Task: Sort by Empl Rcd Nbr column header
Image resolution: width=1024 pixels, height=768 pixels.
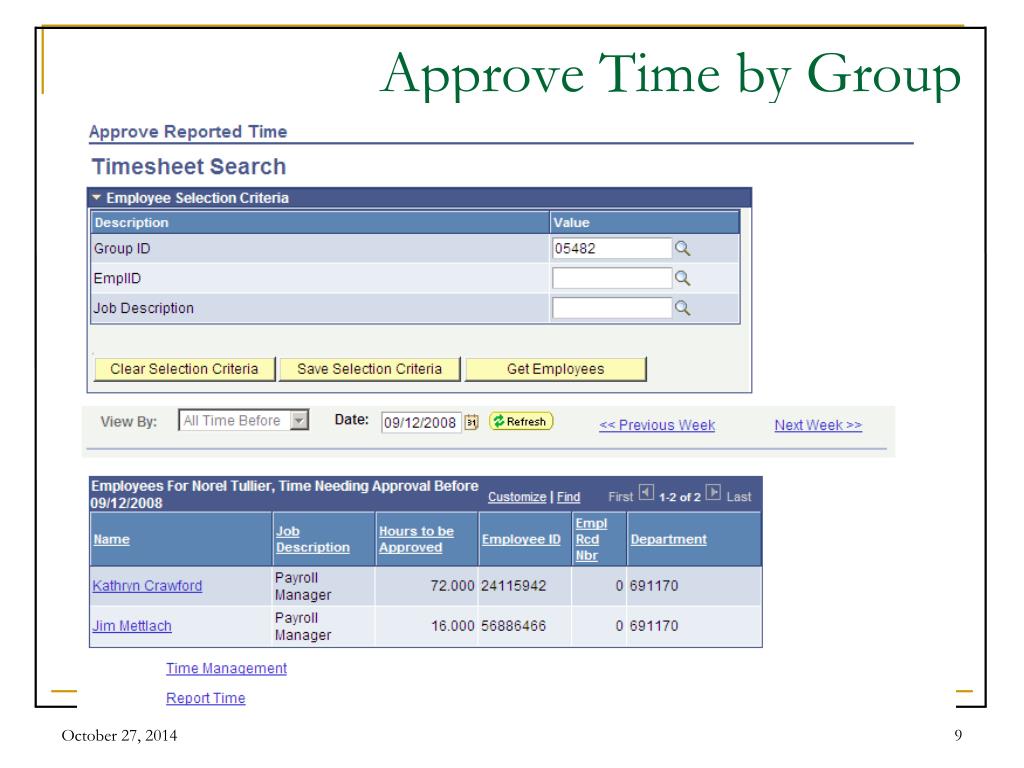Action: [591, 539]
